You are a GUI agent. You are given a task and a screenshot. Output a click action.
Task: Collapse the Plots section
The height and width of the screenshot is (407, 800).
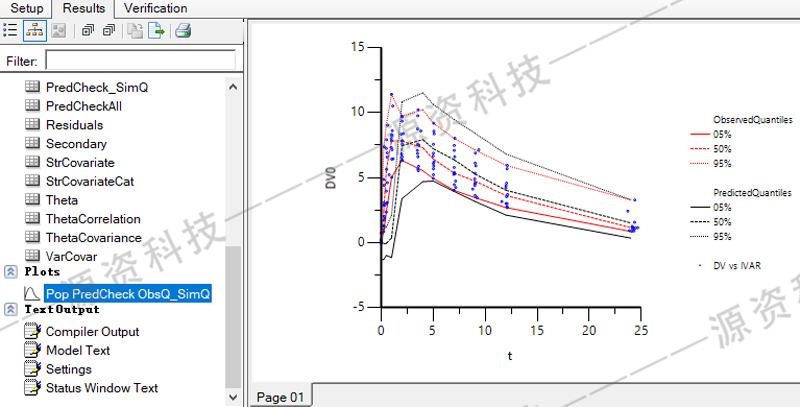[10, 272]
